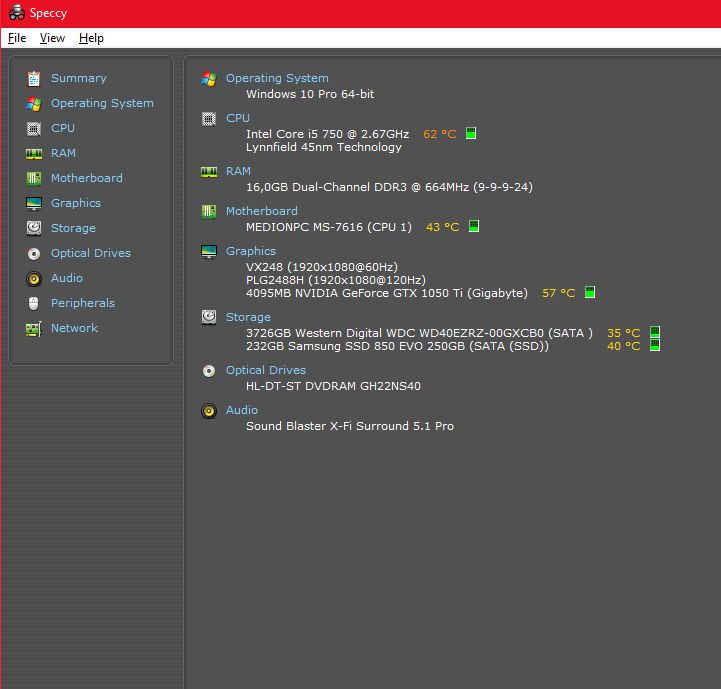The width and height of the screenshot is (721, 689).
Task: Click the green temperature indicator next to 35 °C
Action: click(x=655, y=332)
